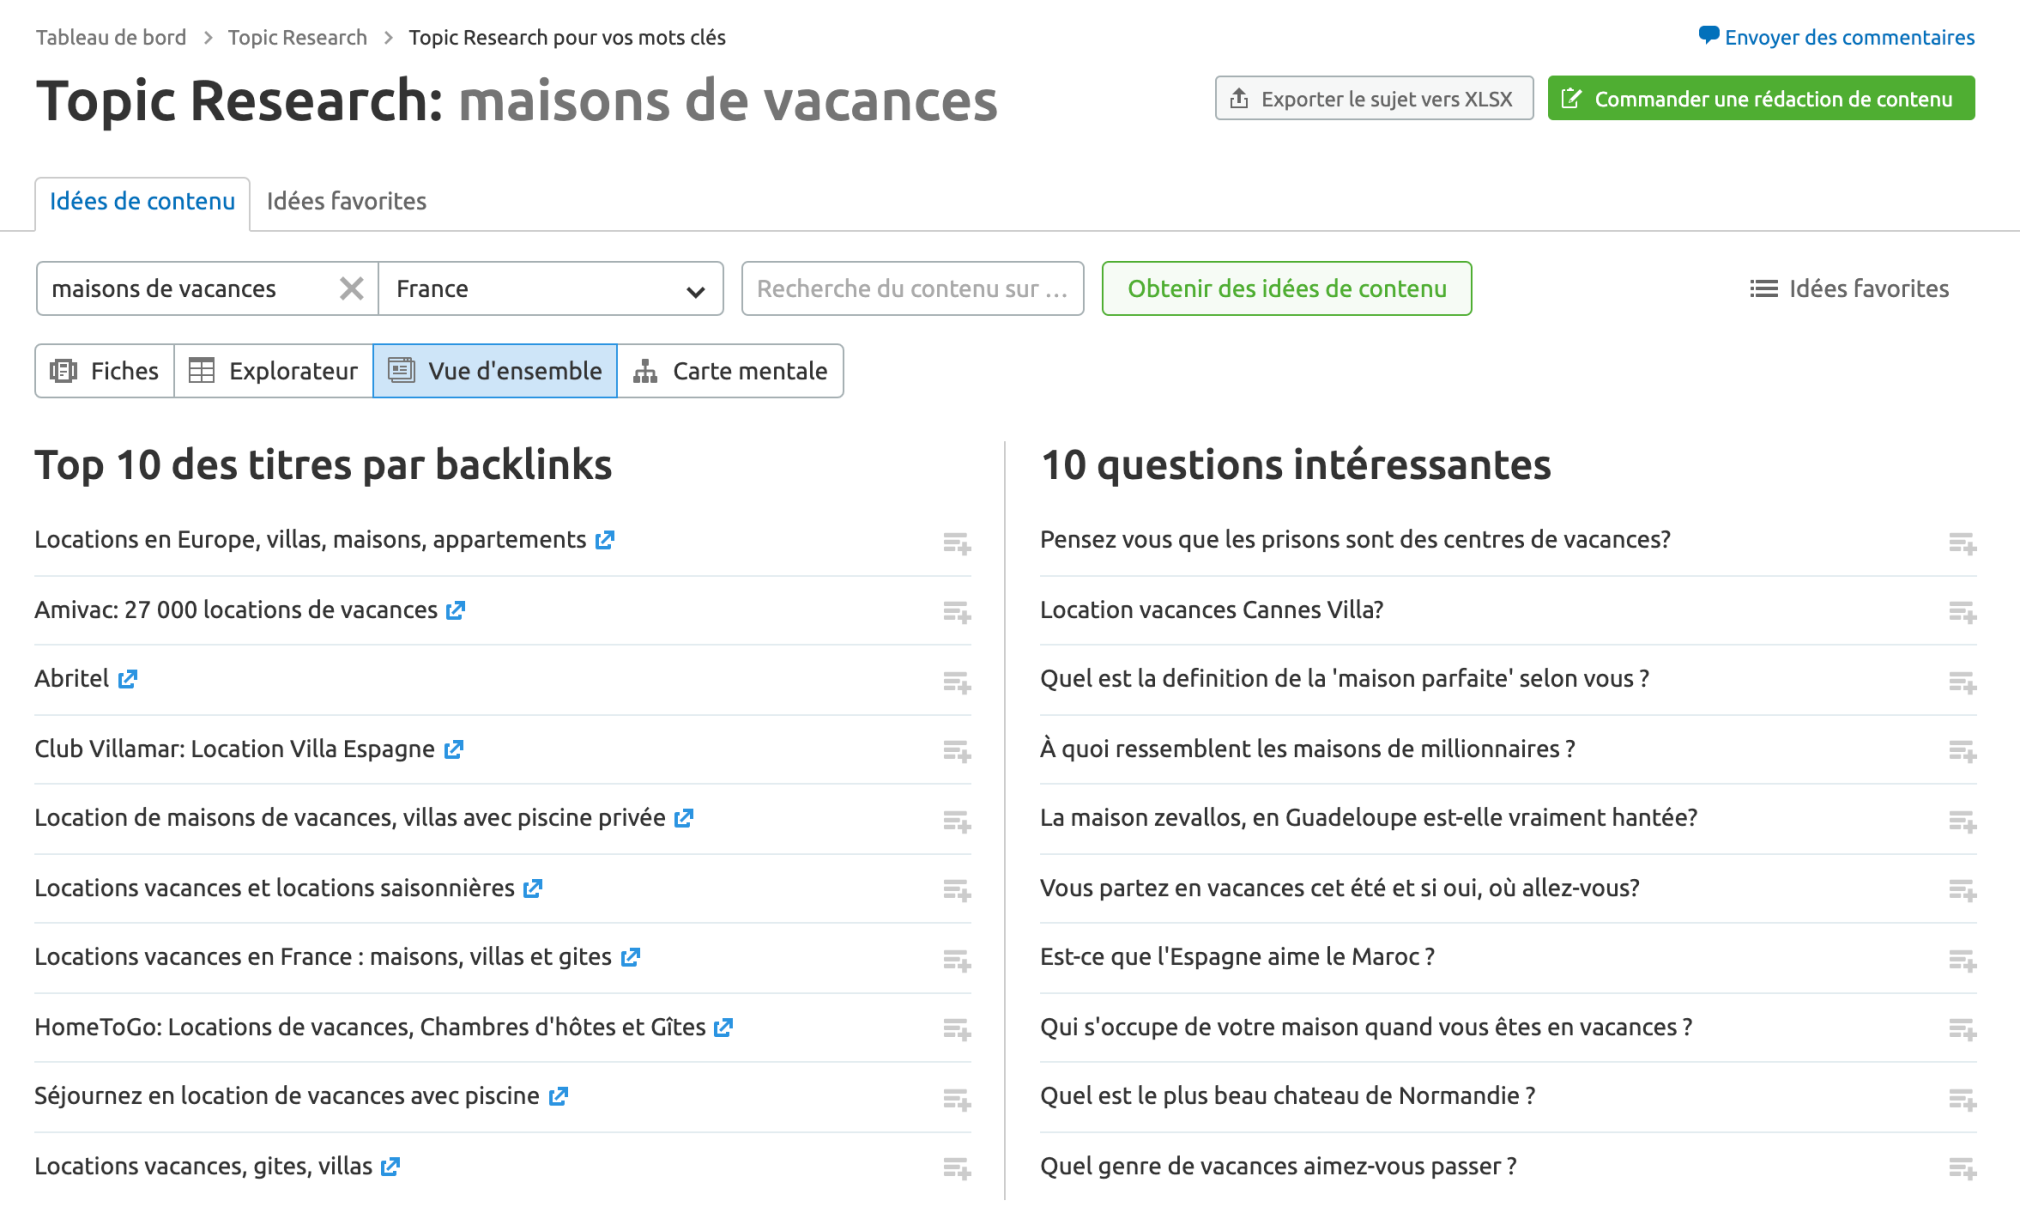Click the 'Recherche du contenu sur' search field
The width and height of the screenshot is (2020, 1231).
[x=911, y=288]
